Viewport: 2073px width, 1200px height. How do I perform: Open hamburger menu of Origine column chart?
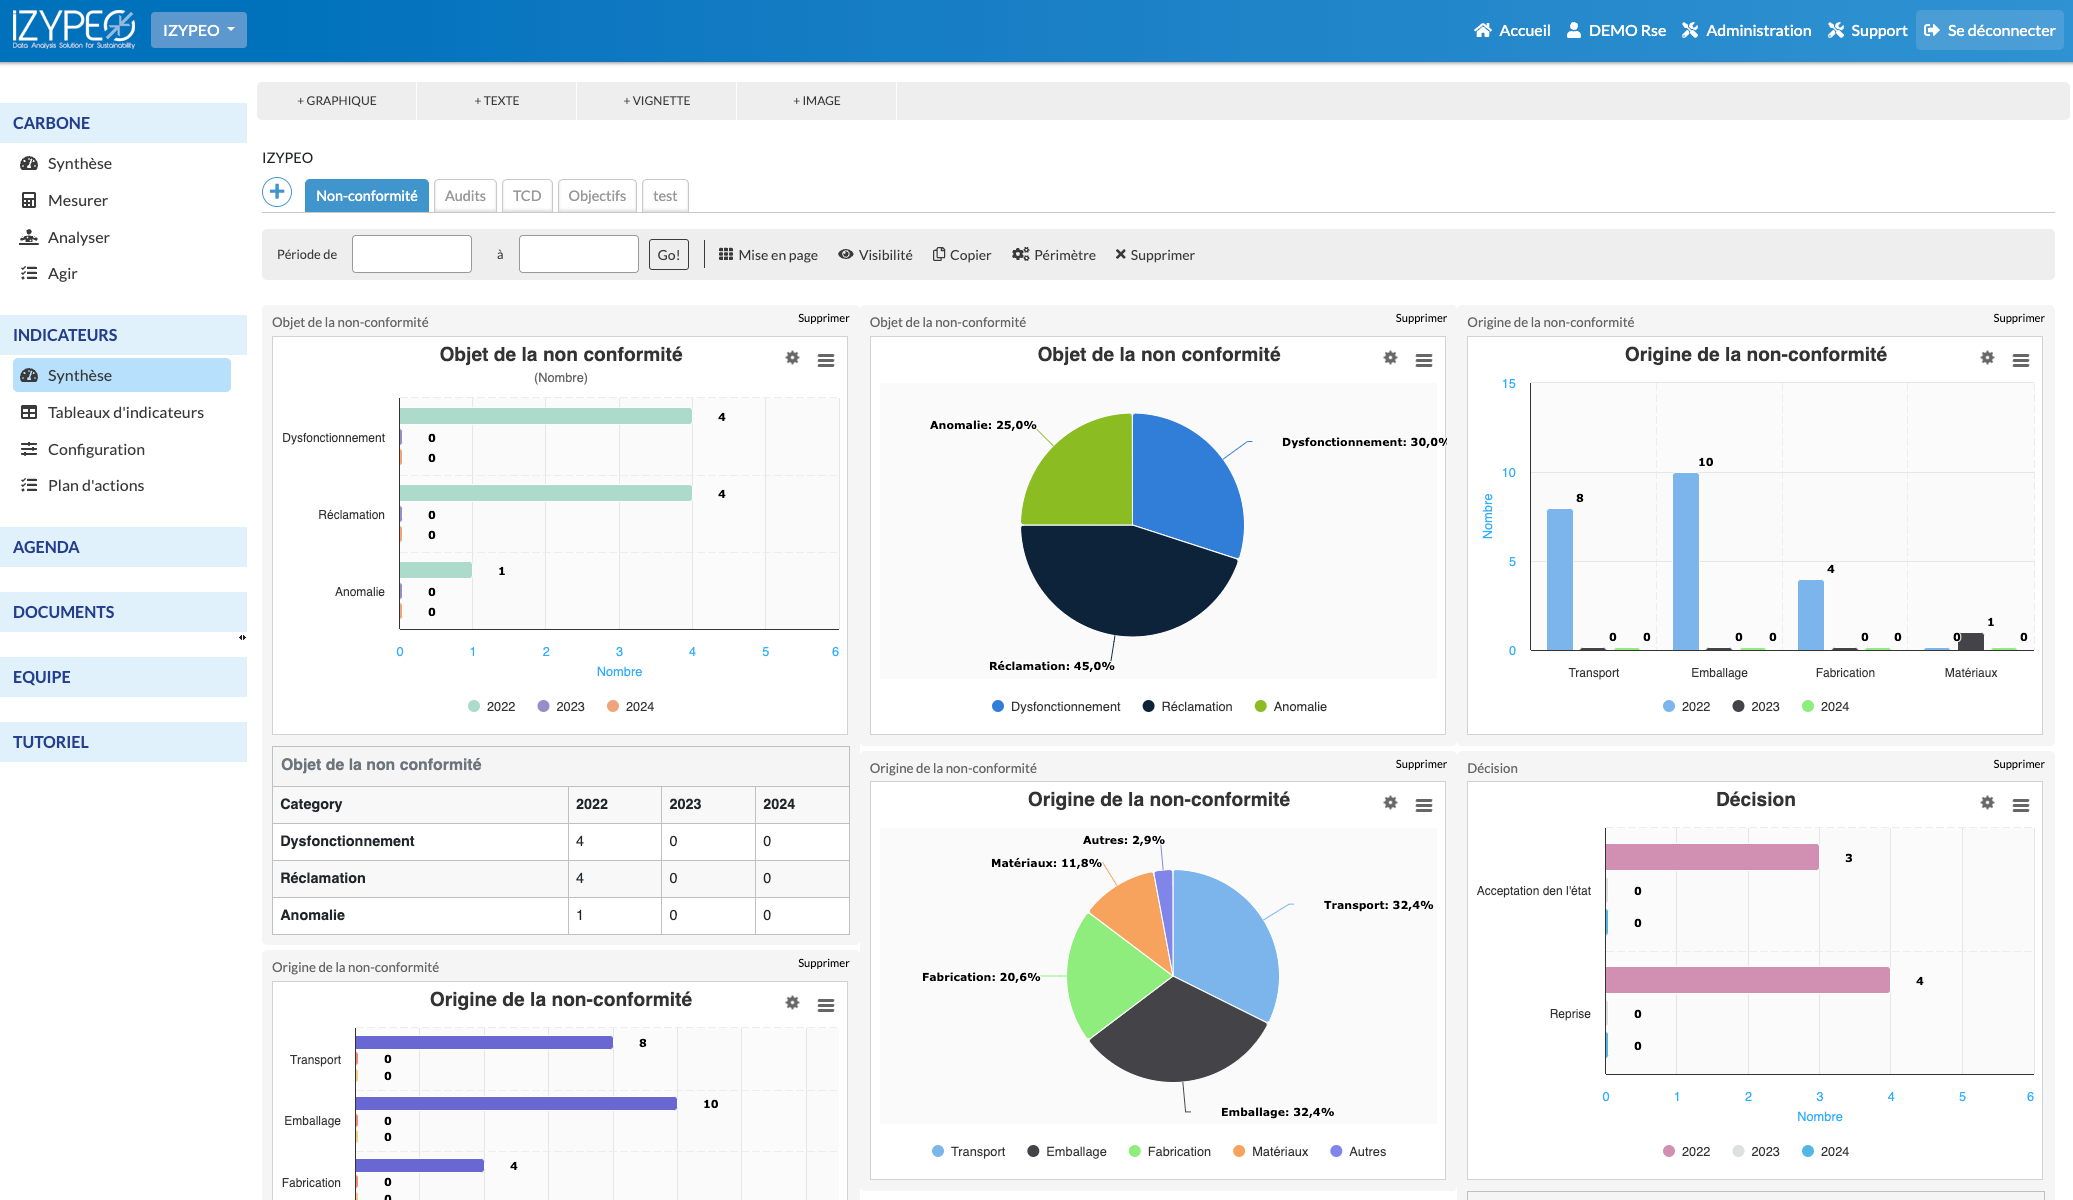click(x=2020, y=360)
